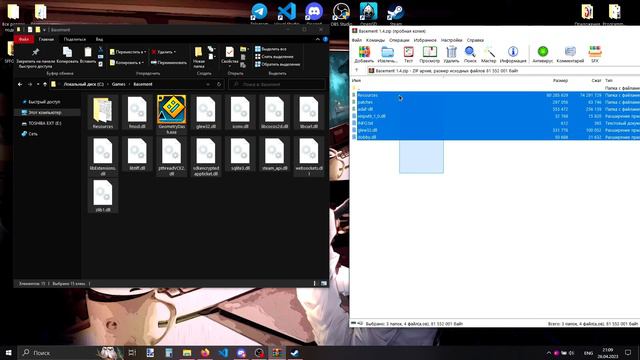Open WinRAR Операции menu
This screenshot has height=360, width=640.
tap(399, 40)
